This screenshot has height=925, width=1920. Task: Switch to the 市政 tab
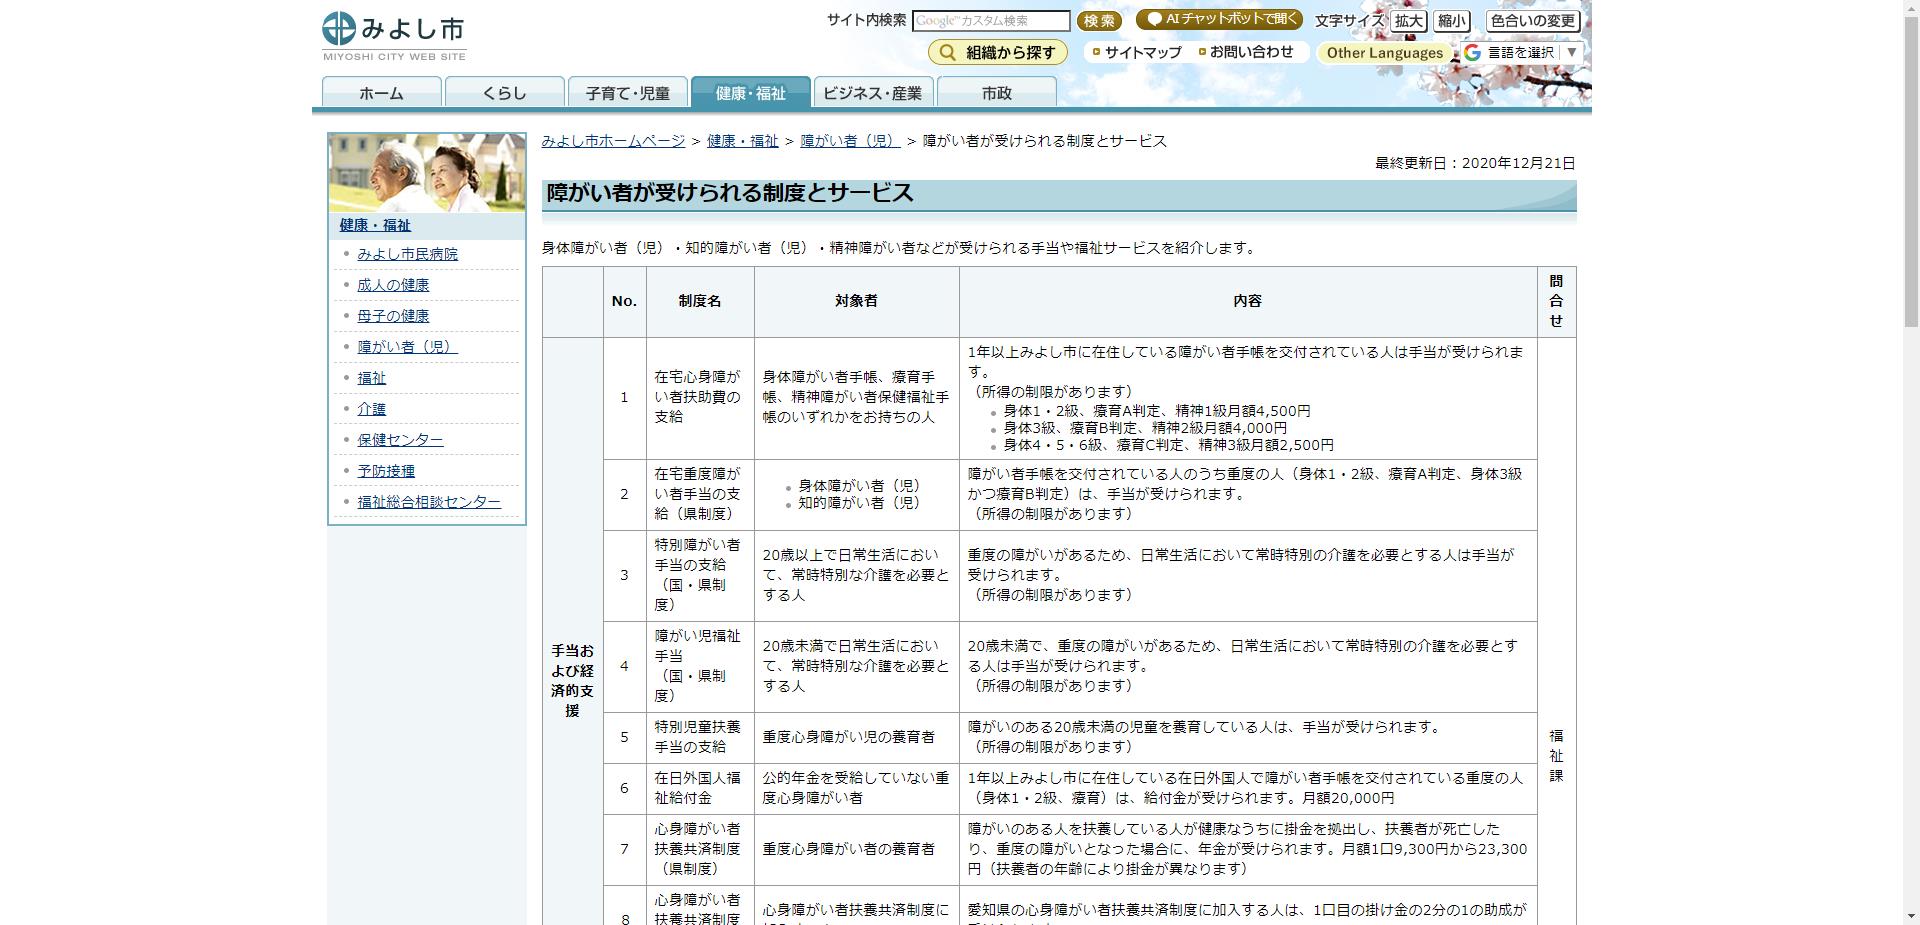click(998, 93)
